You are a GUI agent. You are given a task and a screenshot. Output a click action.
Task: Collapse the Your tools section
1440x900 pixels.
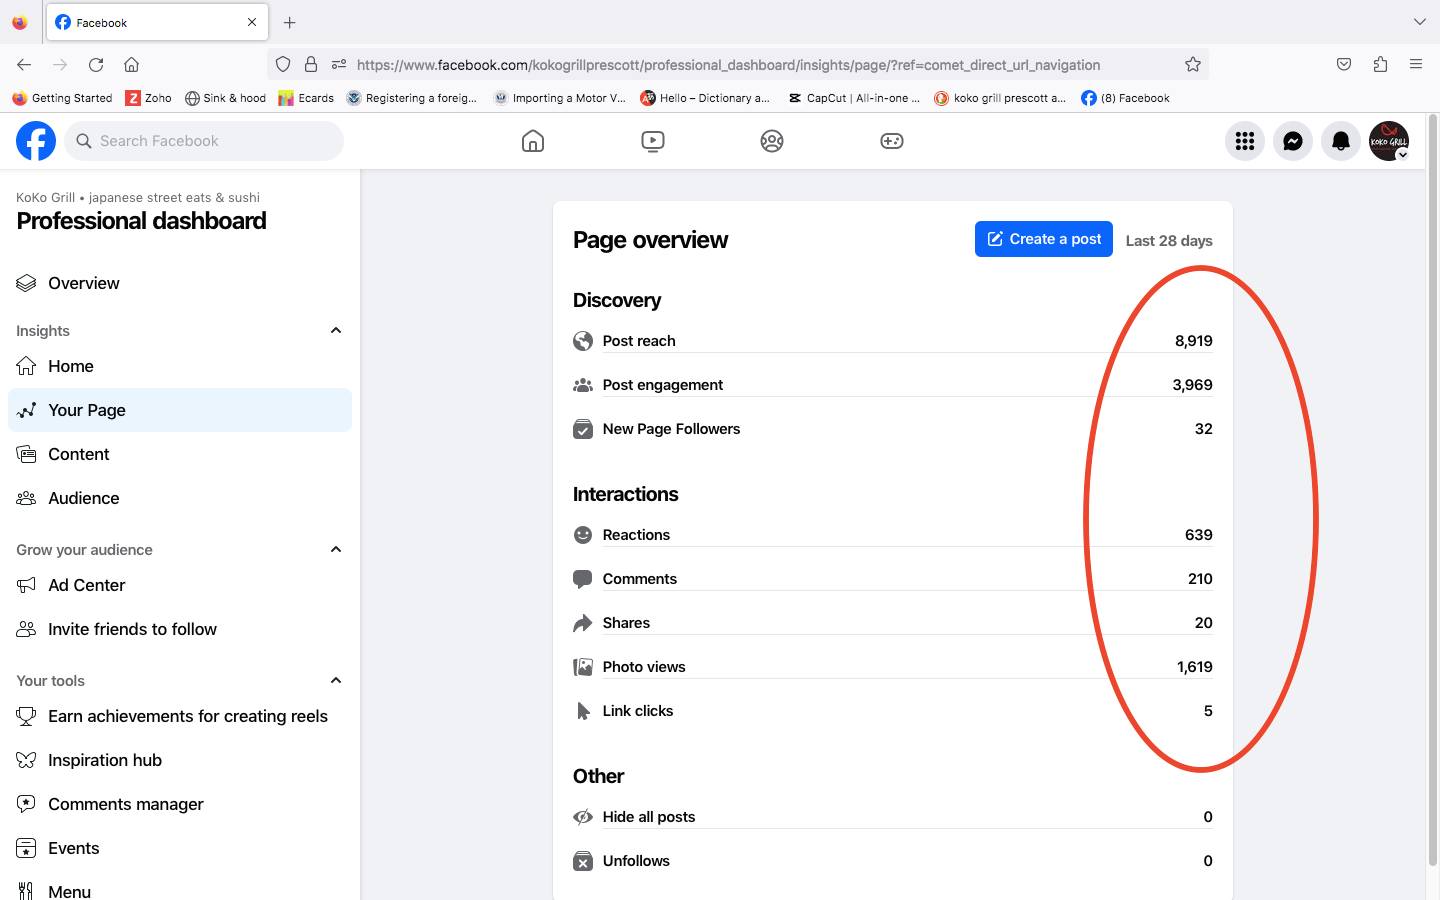tap(336, 680)
